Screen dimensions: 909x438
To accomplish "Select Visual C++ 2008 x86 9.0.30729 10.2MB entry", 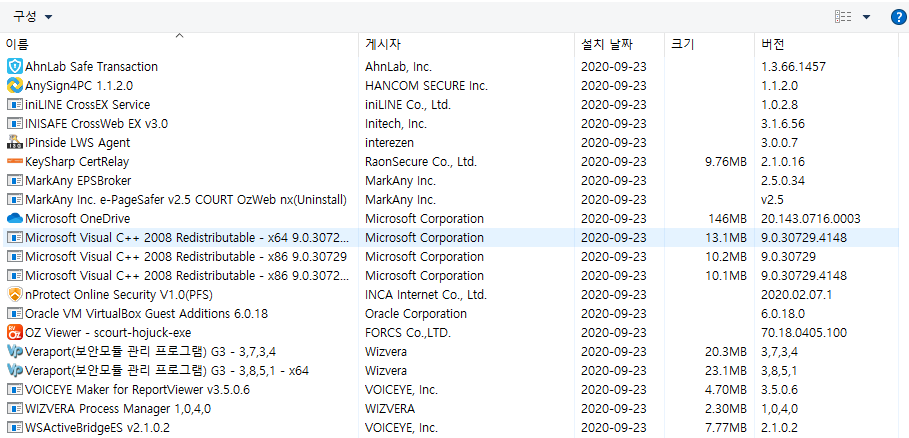I will point(451,257).
